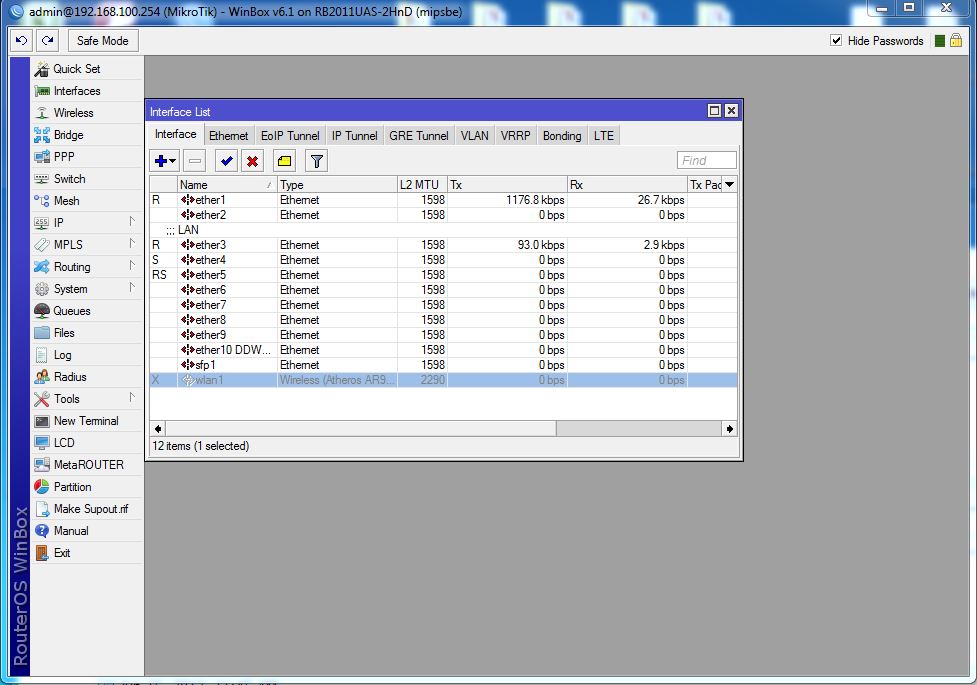The width and height of the screenshot is (977, 685).
Task: Select the disabled wlan1 row
Action: point(444,380)
